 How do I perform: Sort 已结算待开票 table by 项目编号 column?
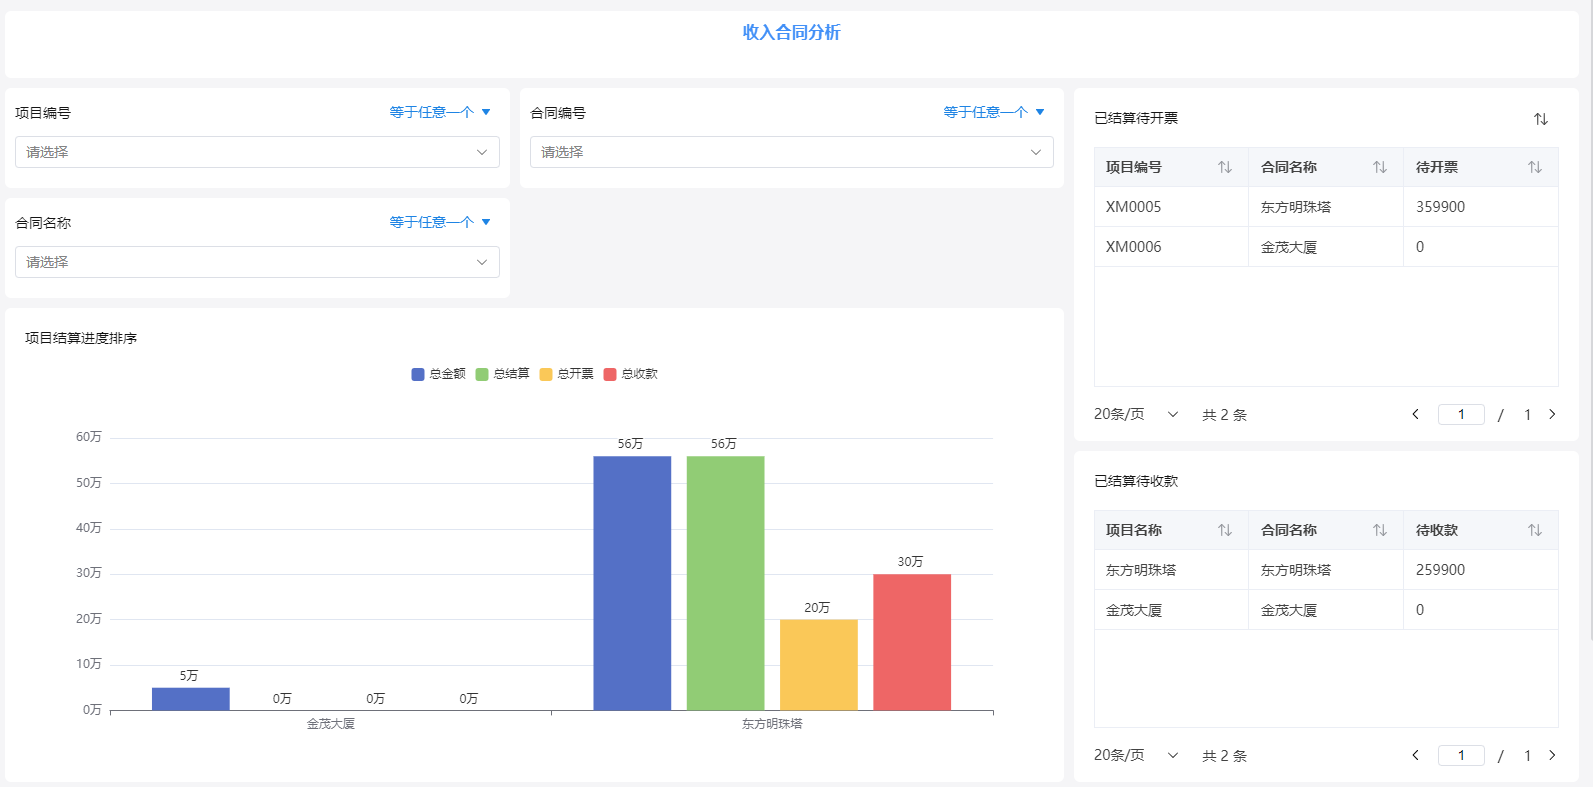point(1224,167)
